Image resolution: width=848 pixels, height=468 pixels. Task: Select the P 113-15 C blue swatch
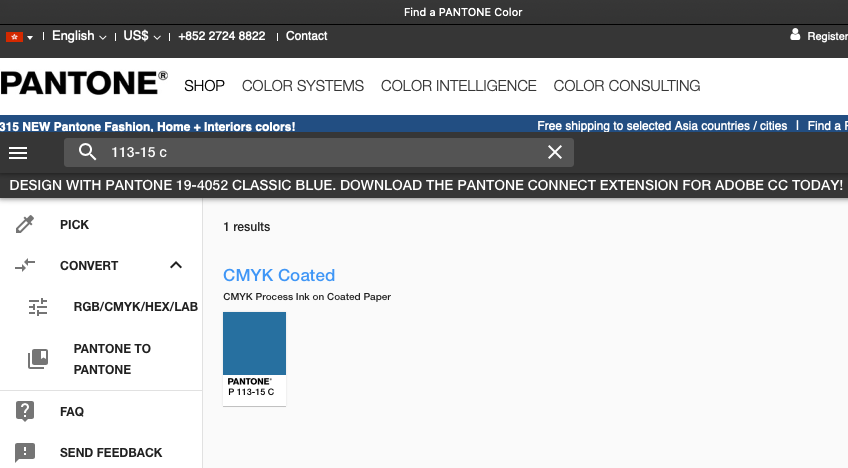click(x=254, y=344)
